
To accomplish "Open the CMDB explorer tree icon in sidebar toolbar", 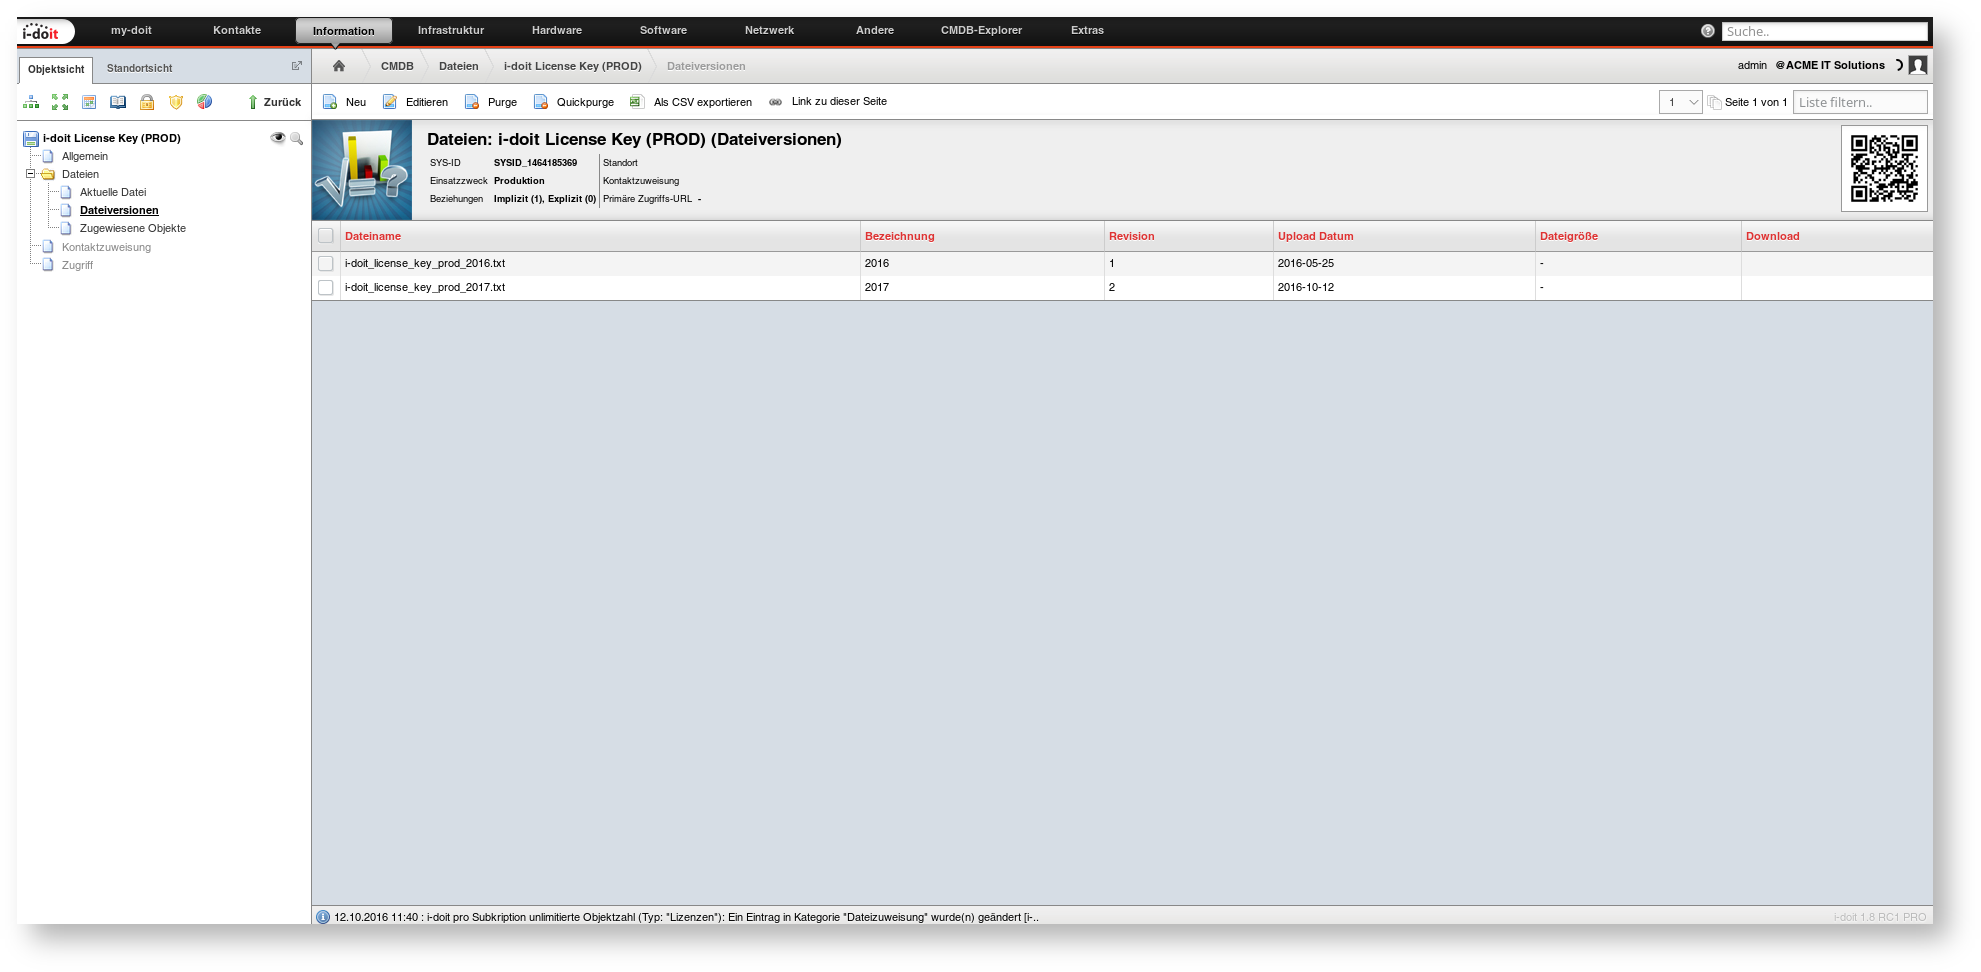I will tap(32, 102).
